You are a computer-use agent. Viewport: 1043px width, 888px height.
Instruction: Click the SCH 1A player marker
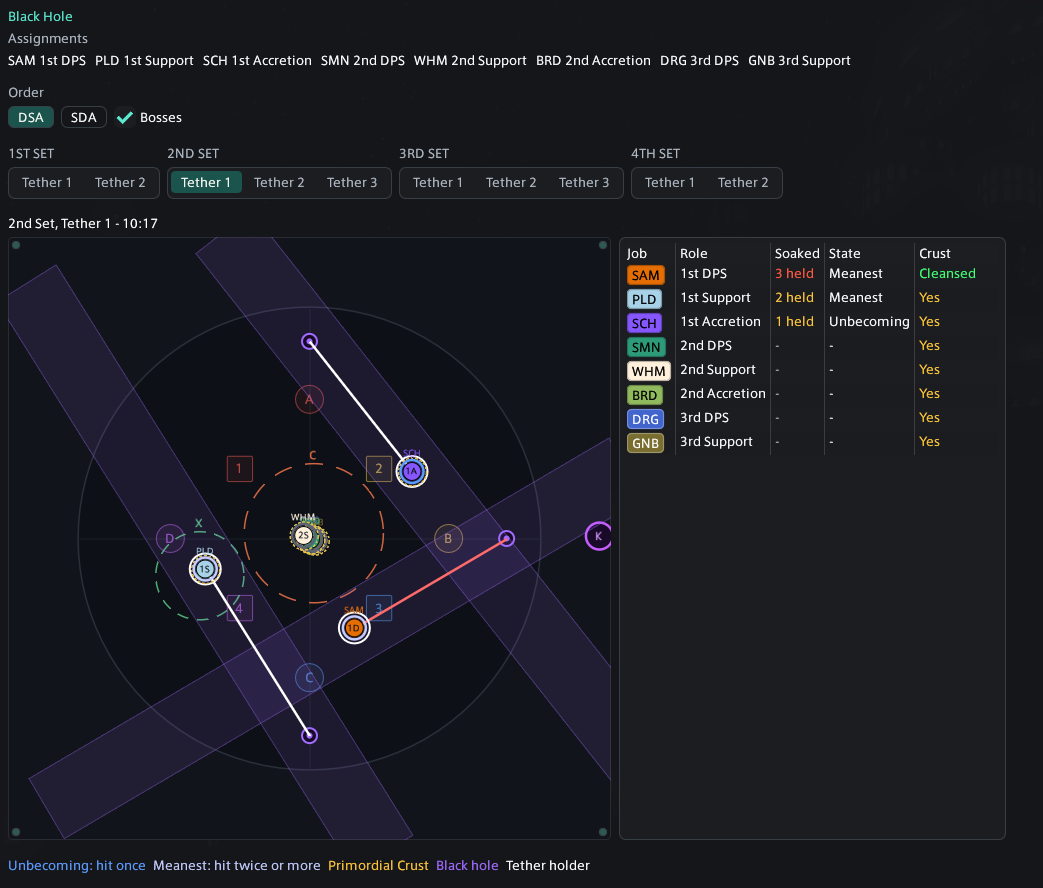coord(412,472)
